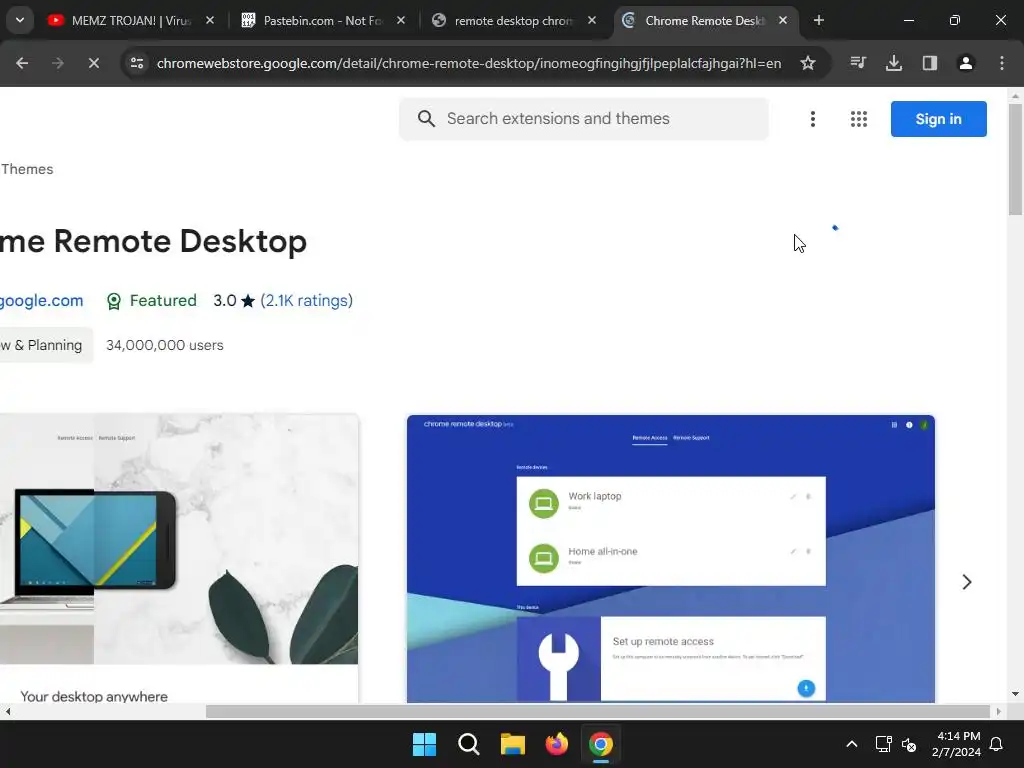This screenshot has height=768, width=1024.
Task: Go back to the previous page
Action: tap(22, 63)
